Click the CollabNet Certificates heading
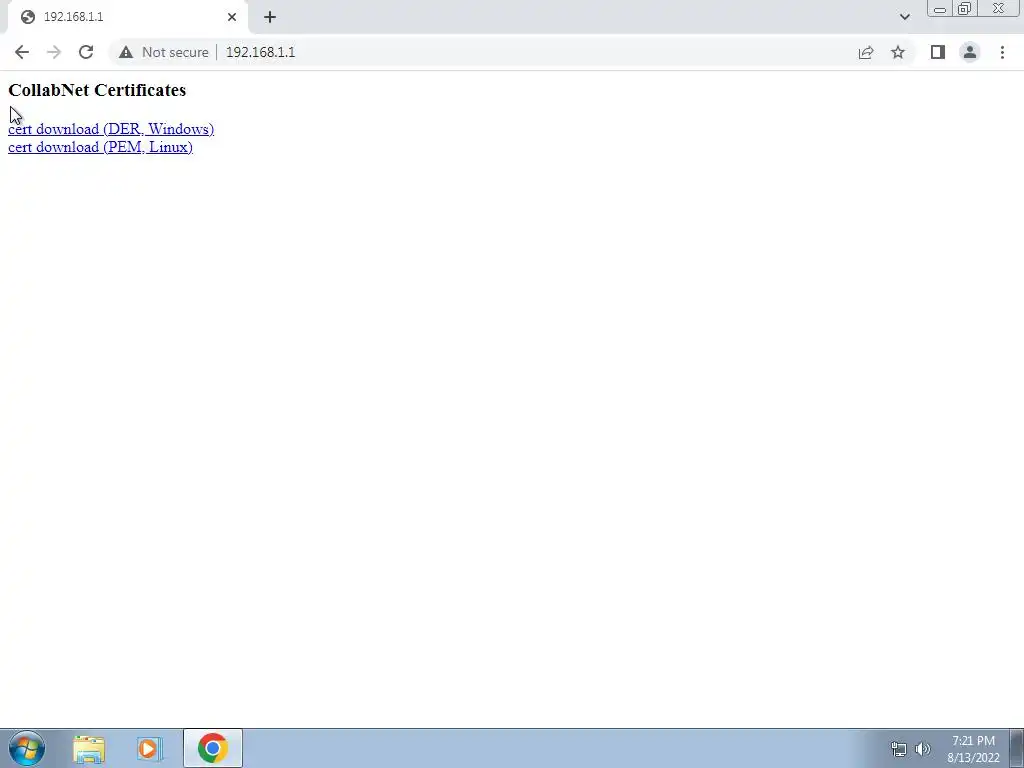The width and height of the screenshot is (1024, 768). point(97,90)
